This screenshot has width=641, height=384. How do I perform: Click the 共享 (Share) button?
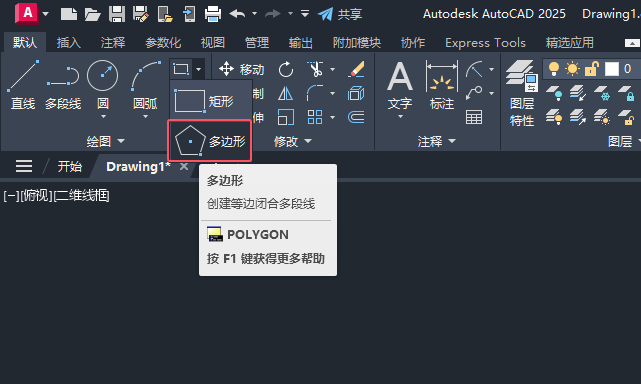pos(340,14)
